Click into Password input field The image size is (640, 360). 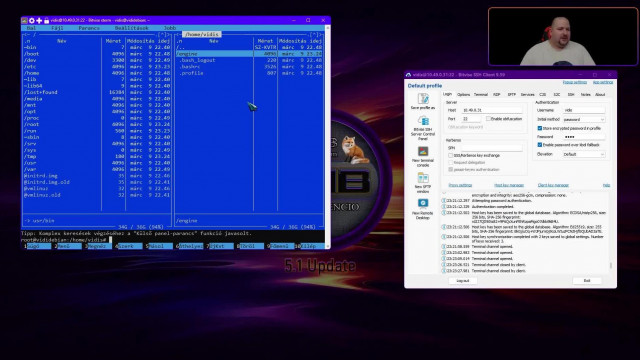point(584,137)
